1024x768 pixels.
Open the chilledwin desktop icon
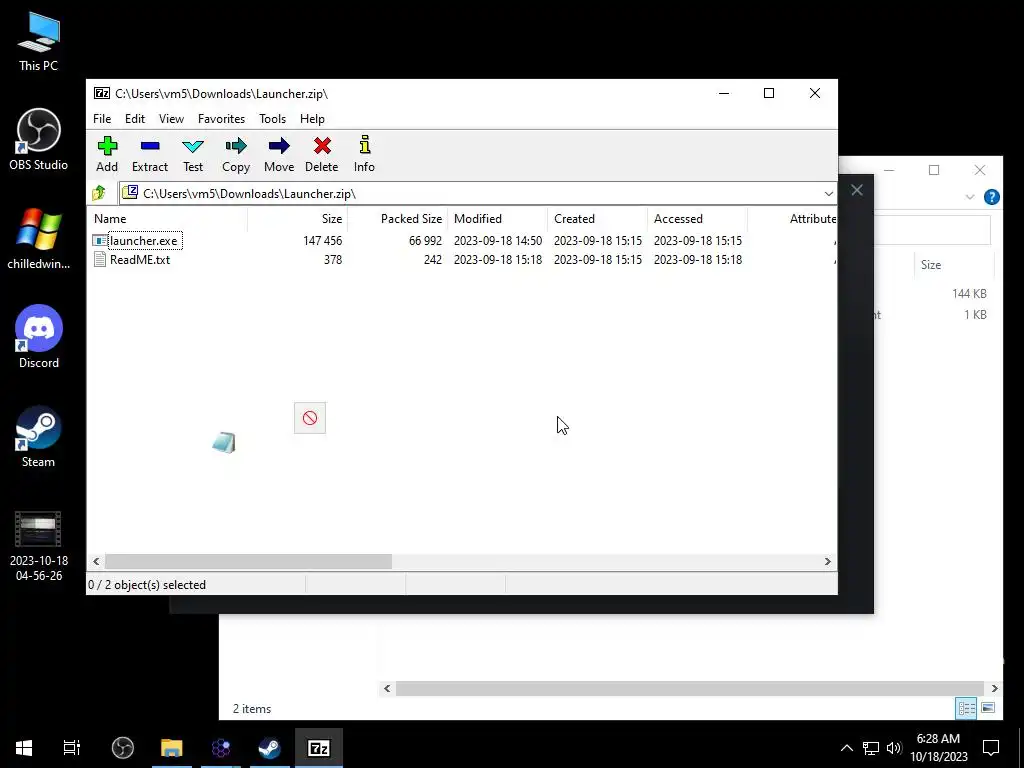(39, 239)
